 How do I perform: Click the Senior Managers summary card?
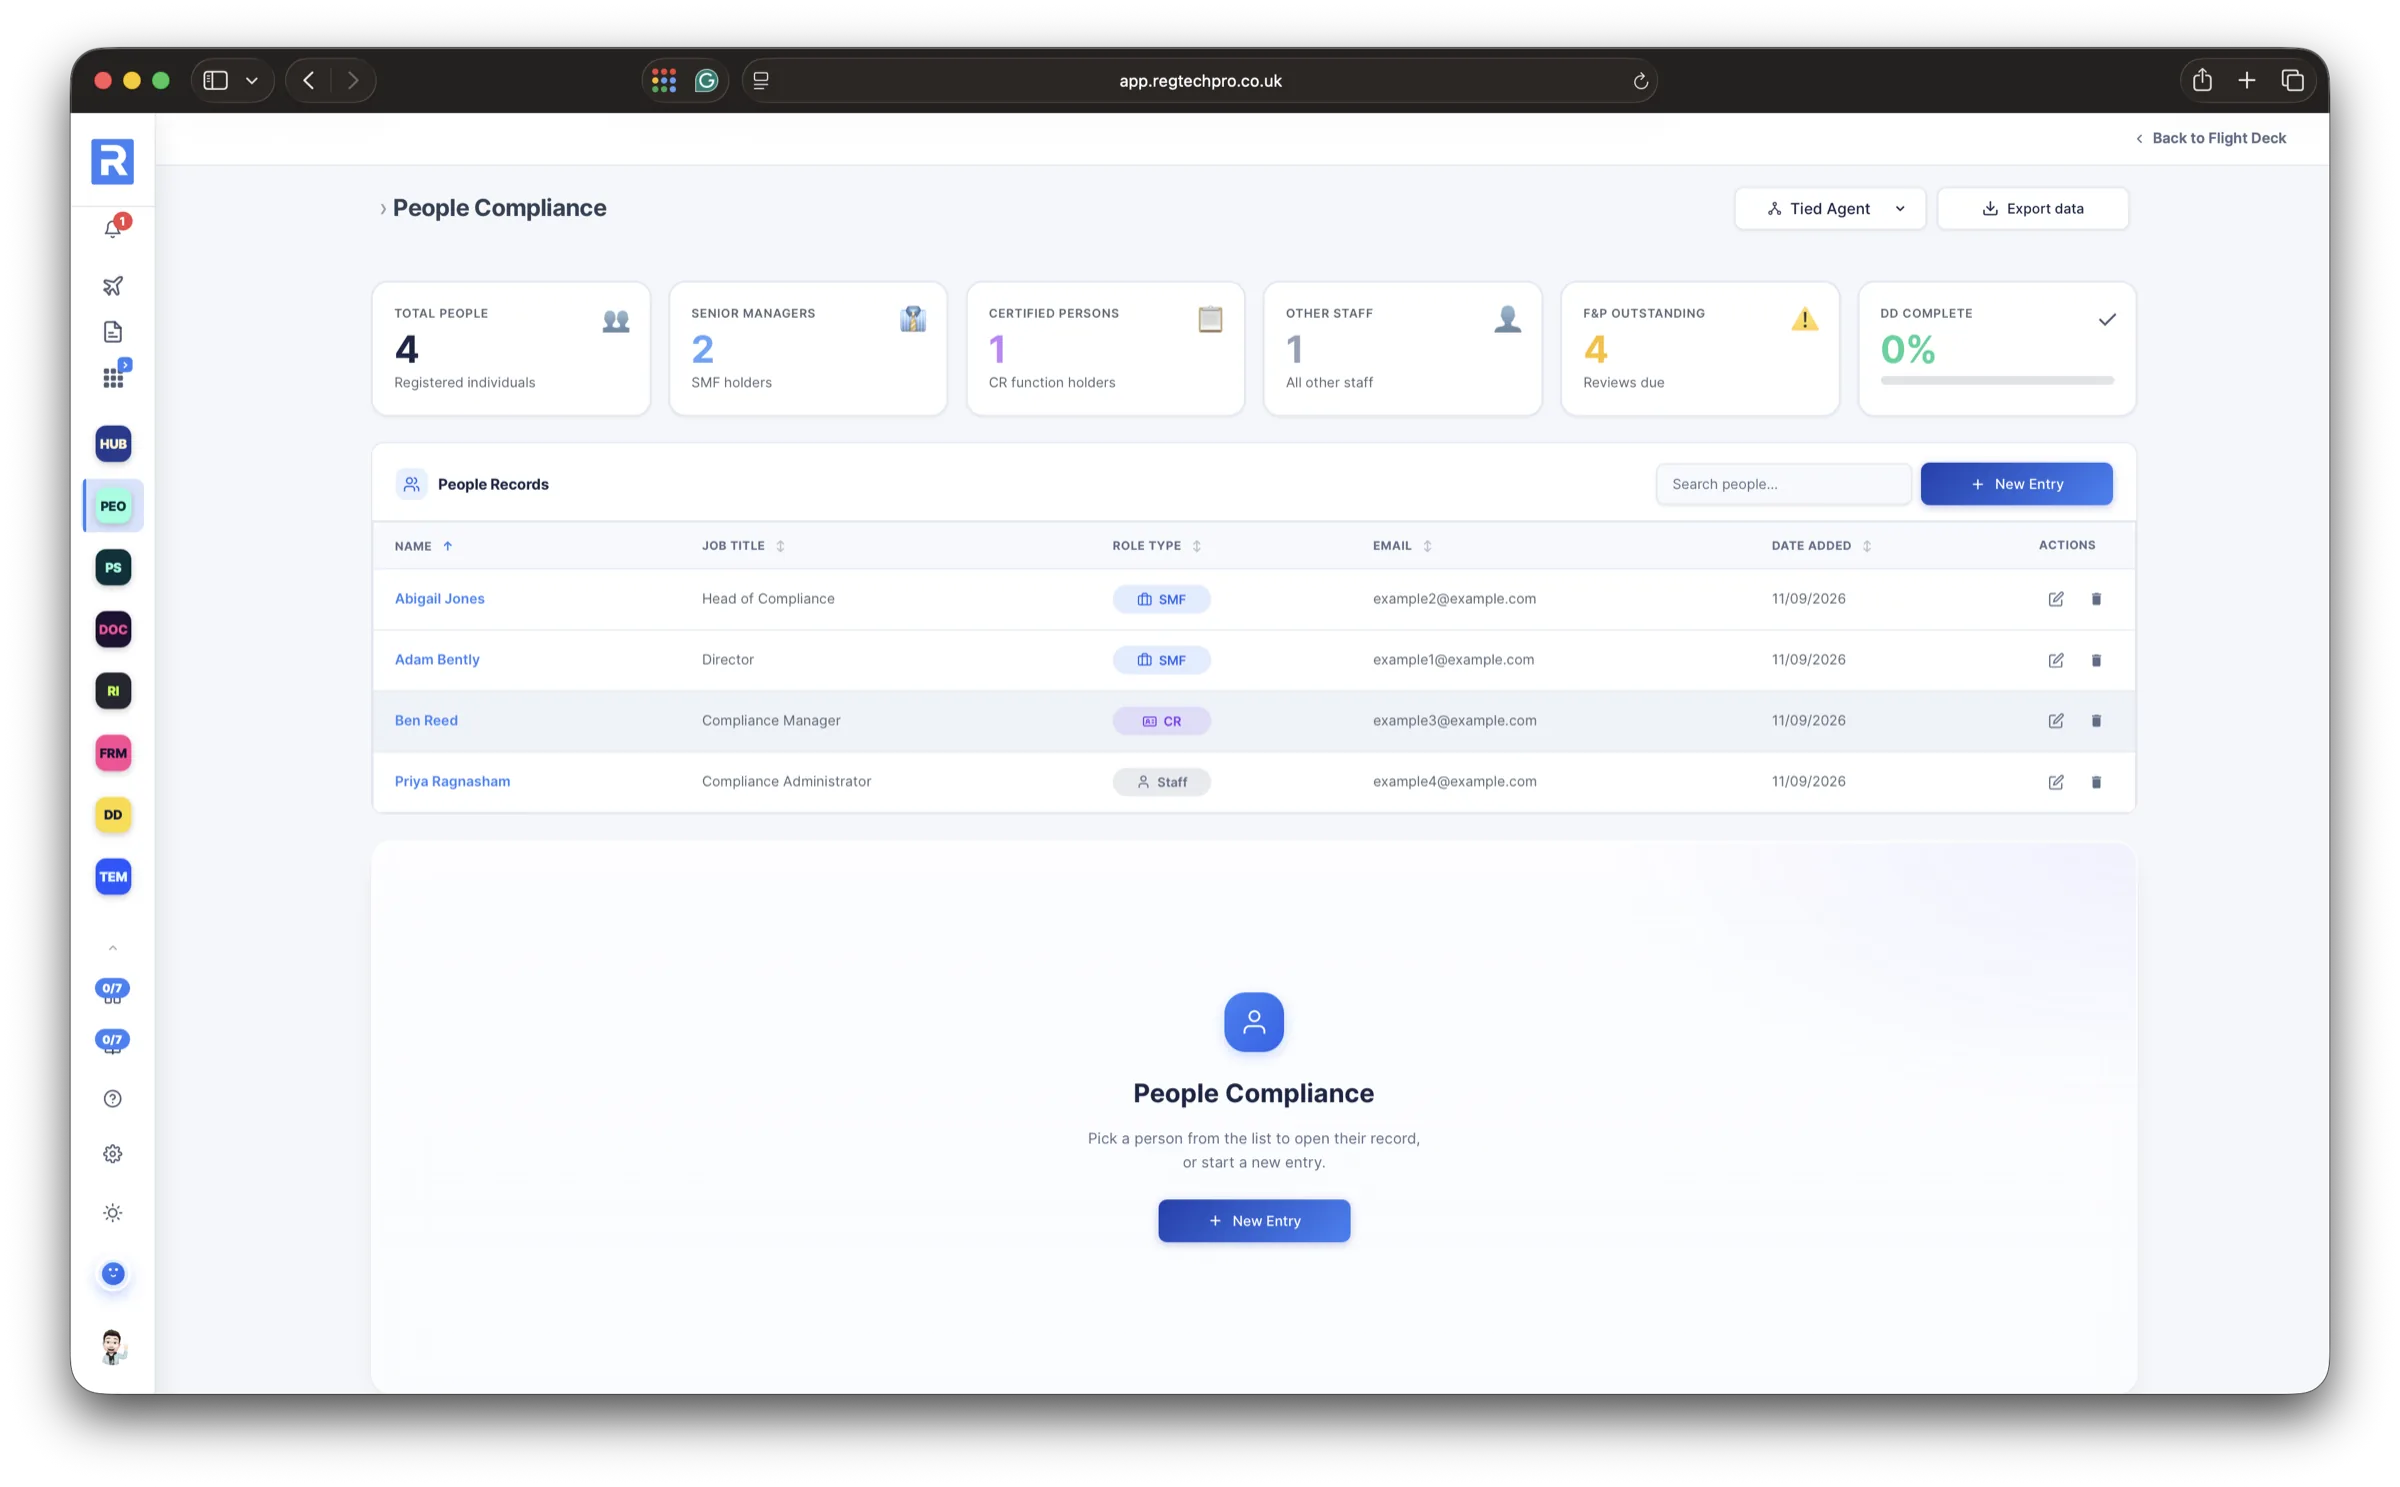click(808, 348)
